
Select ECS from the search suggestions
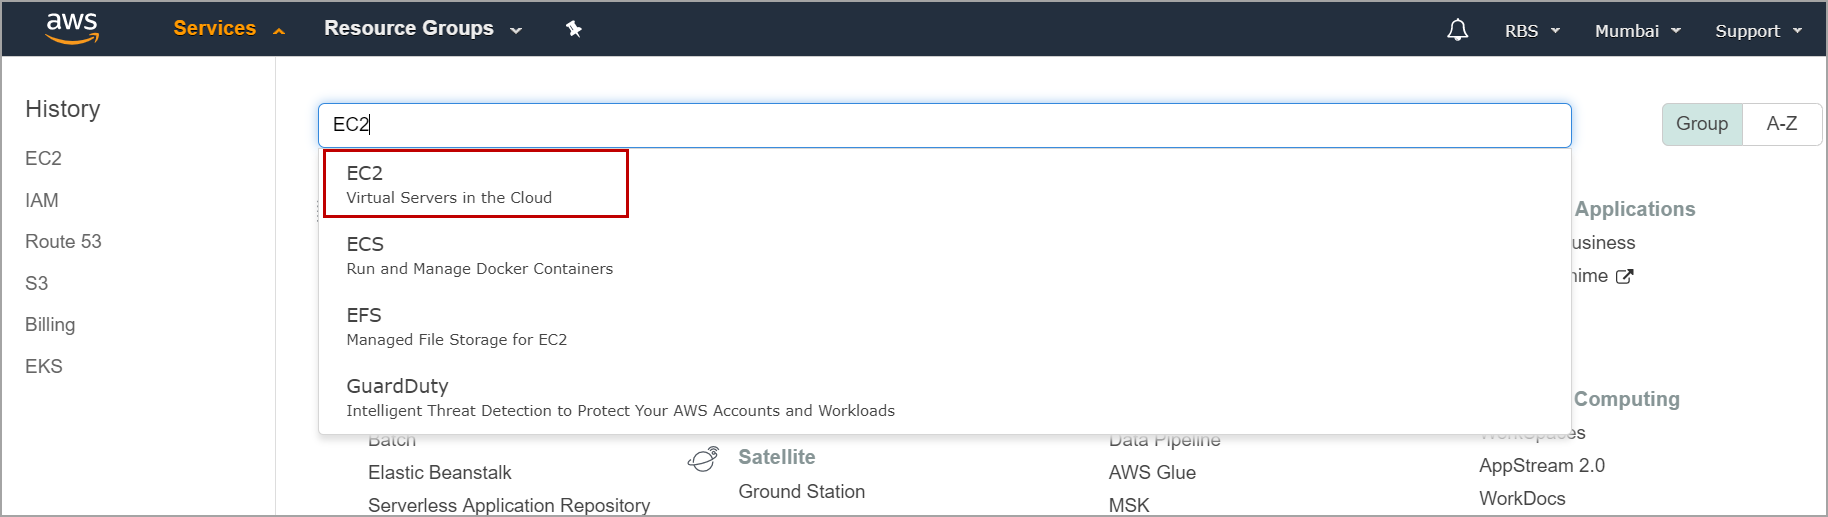pos(479,255)
